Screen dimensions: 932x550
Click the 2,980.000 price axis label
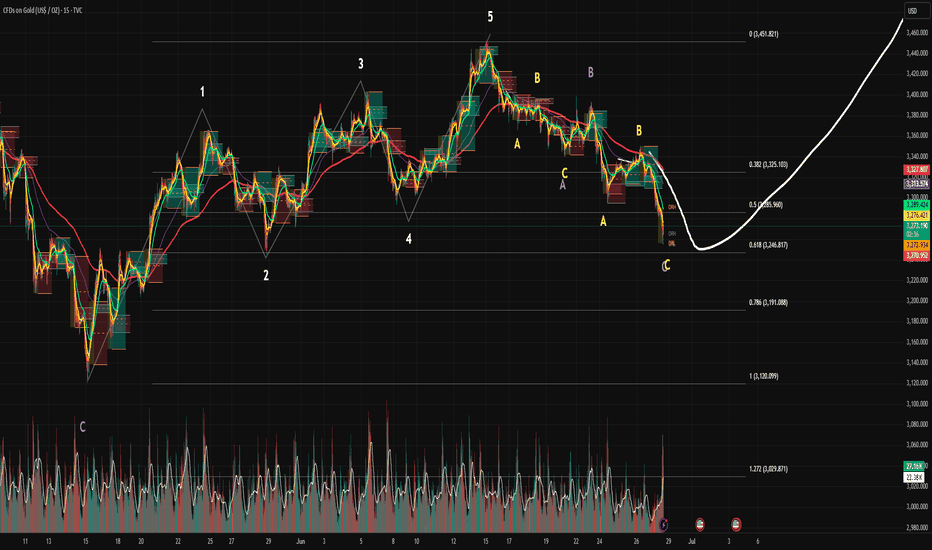click(x=917, y=527)
